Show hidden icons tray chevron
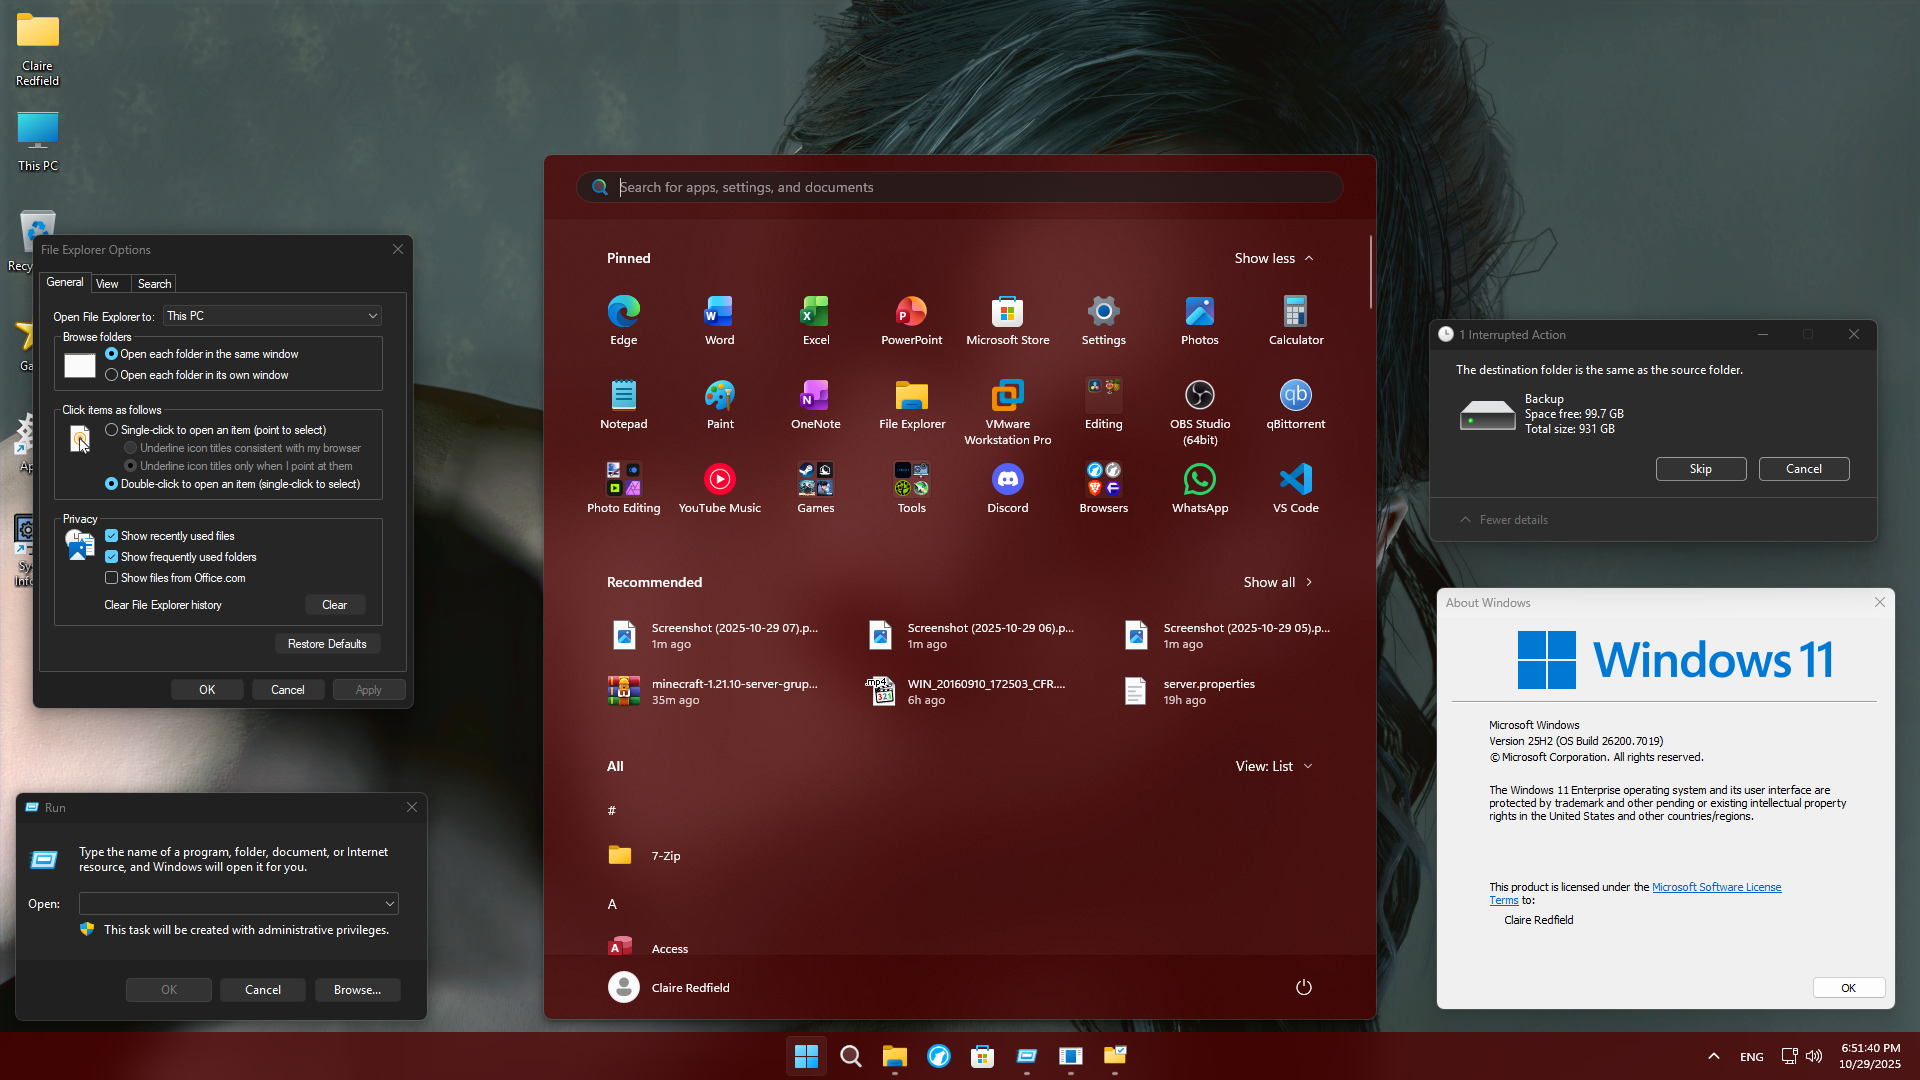1920x1080 pixels. 1713,1056
